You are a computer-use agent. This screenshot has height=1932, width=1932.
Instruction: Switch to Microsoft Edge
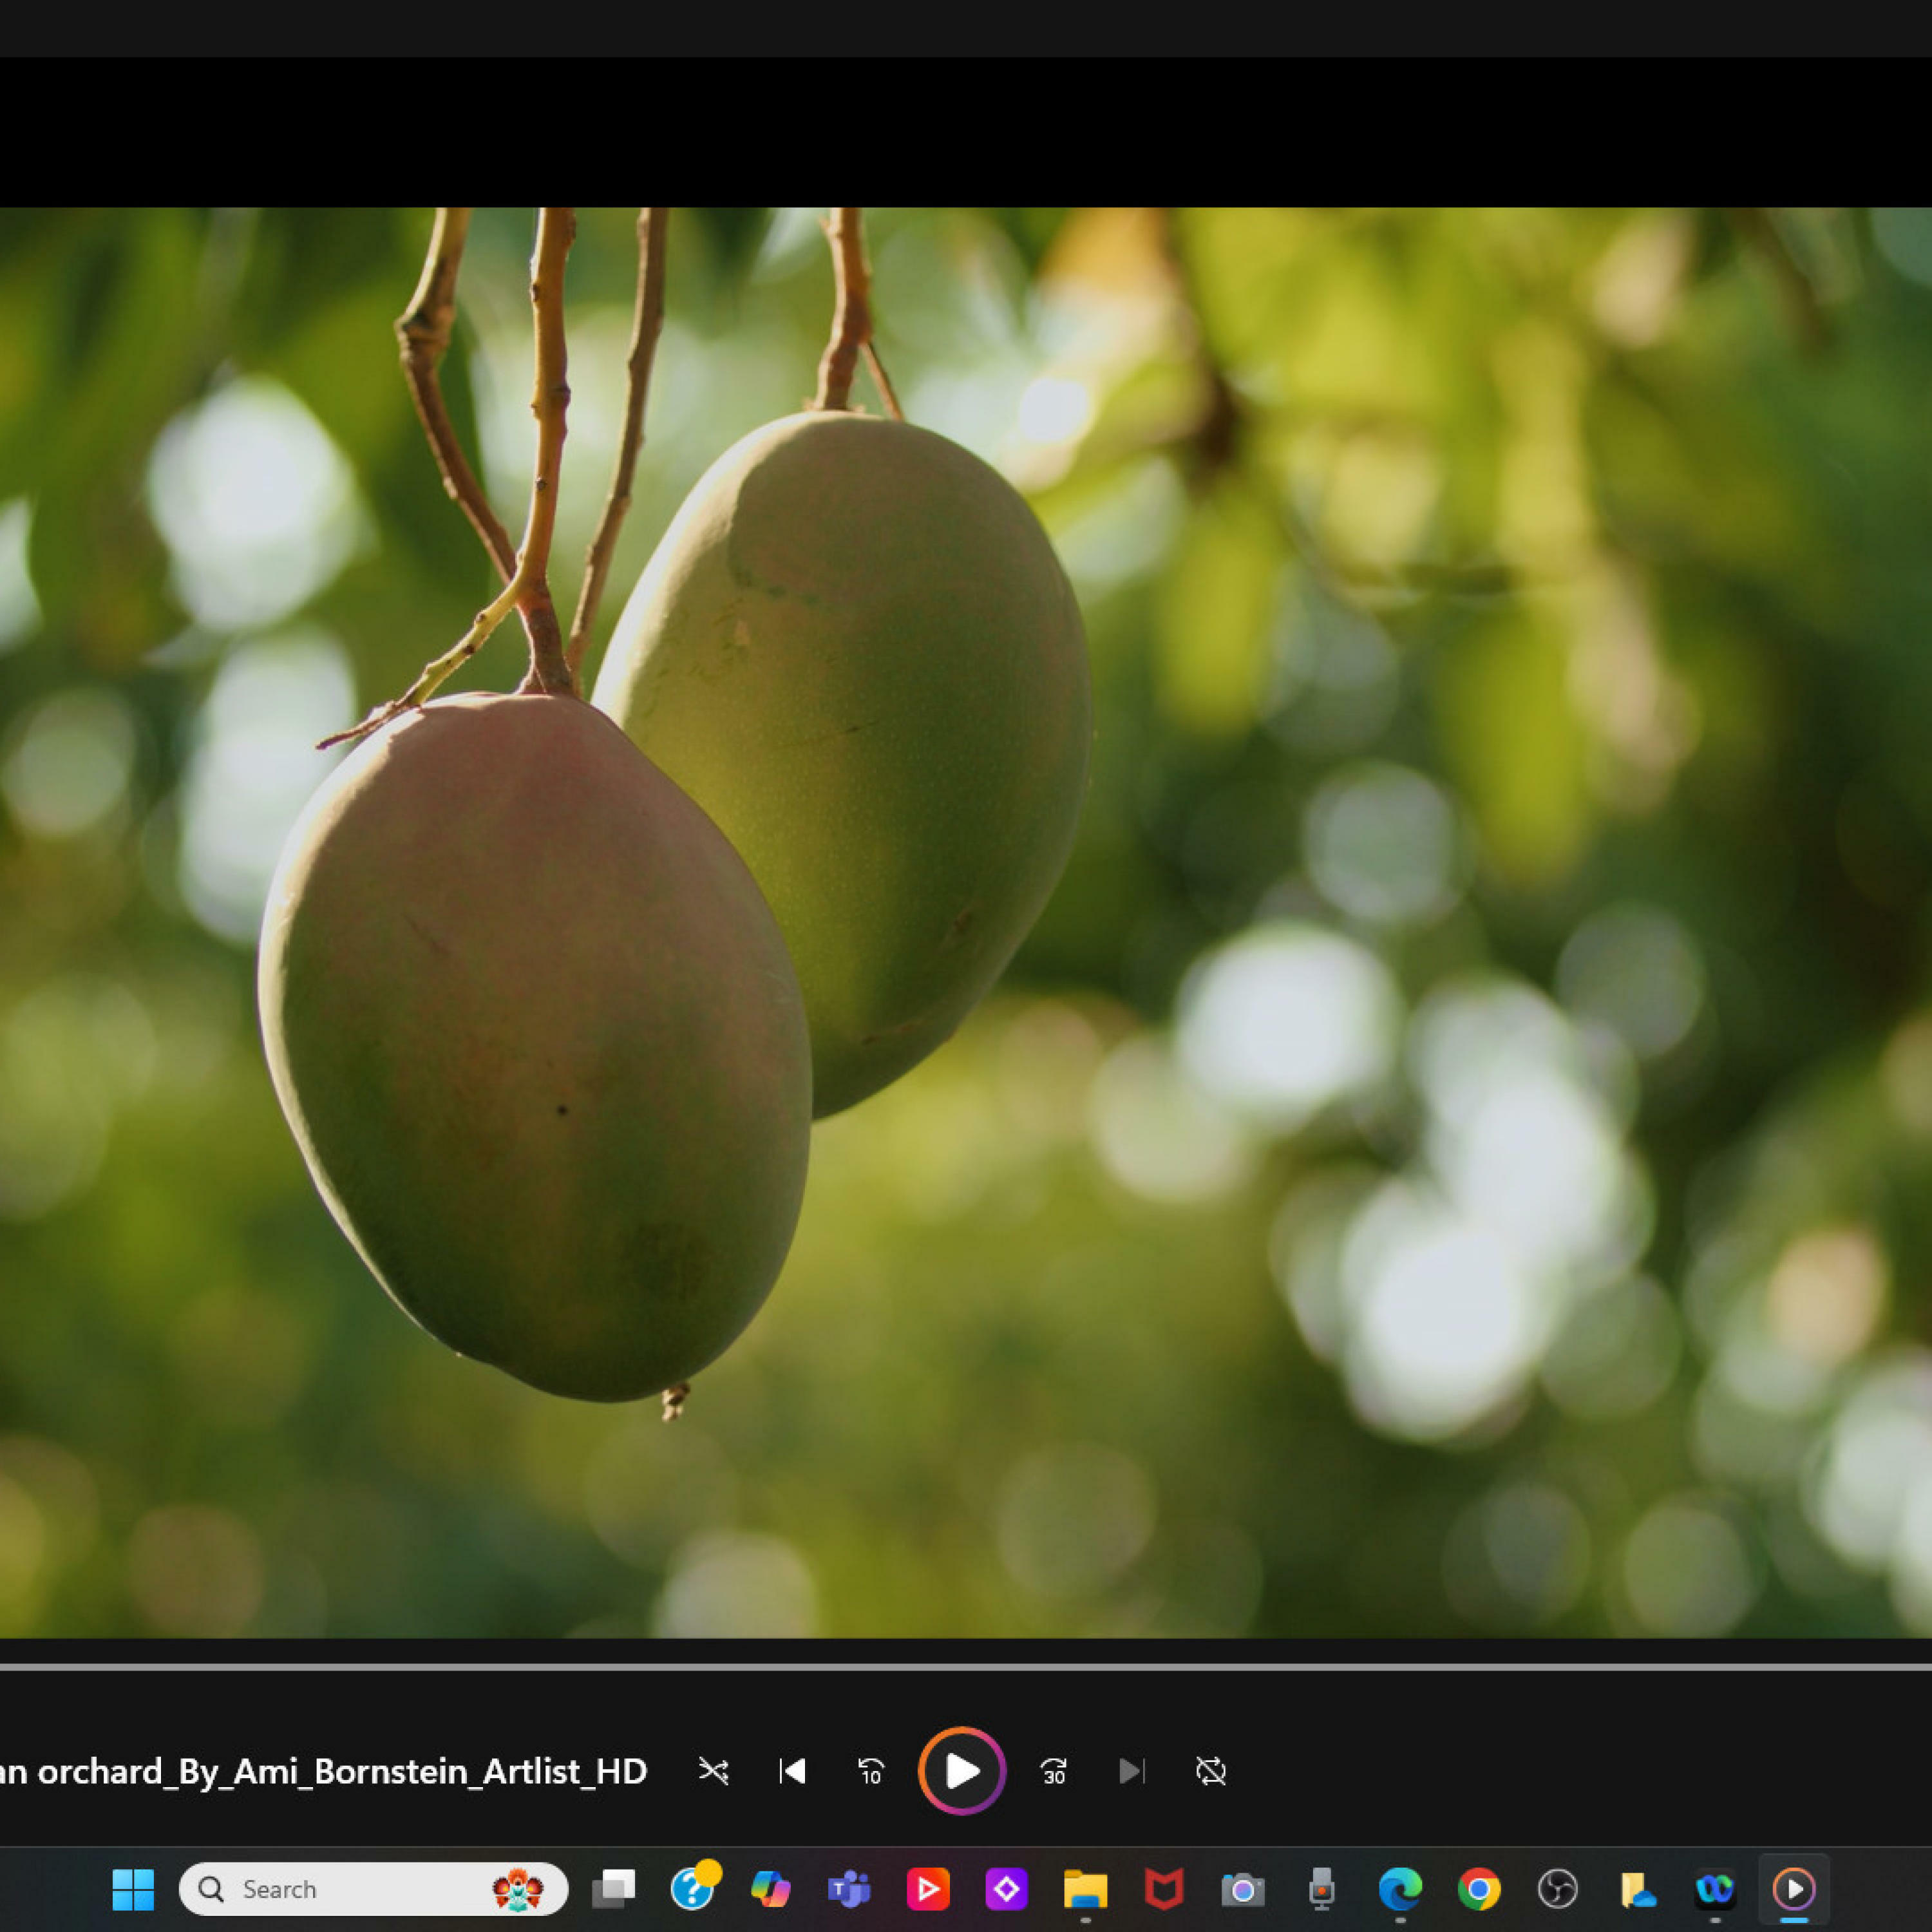click(x=1400, y=1889)
